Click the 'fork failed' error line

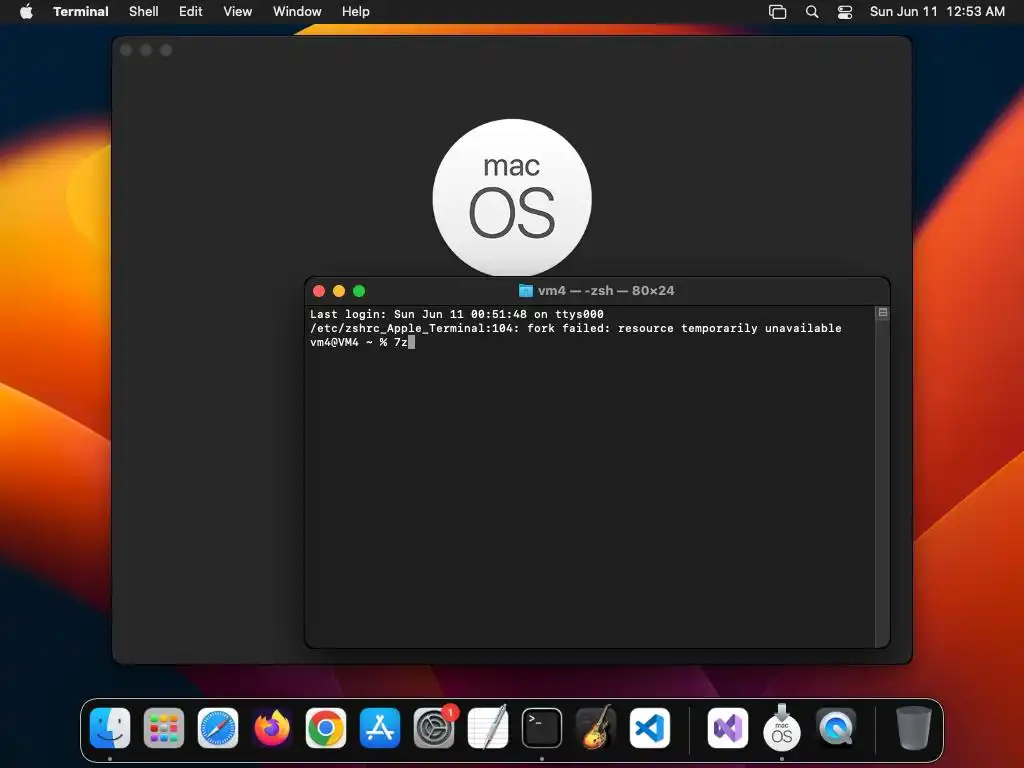[575, 328]
